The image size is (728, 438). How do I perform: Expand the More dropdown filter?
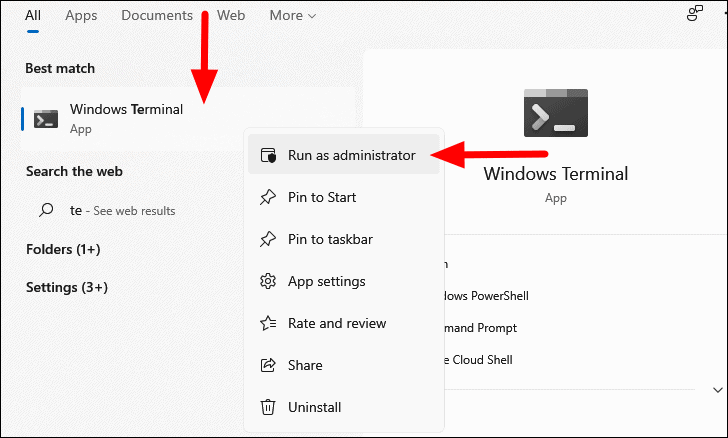292,15
